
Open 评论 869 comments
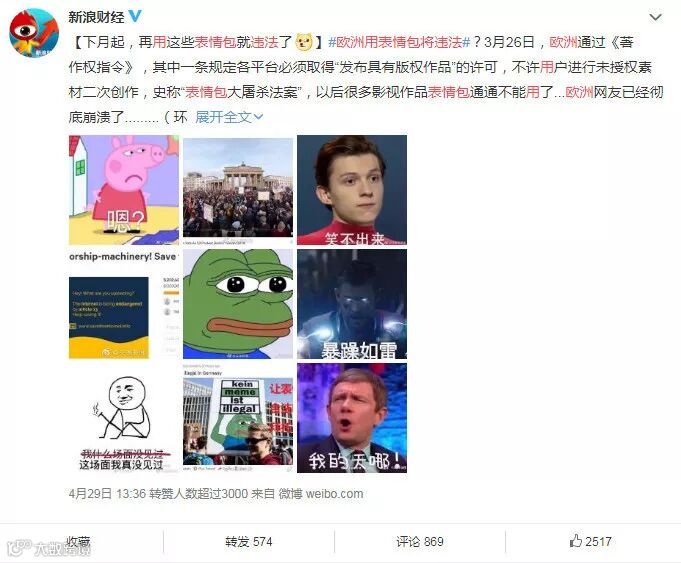(420, 542)
